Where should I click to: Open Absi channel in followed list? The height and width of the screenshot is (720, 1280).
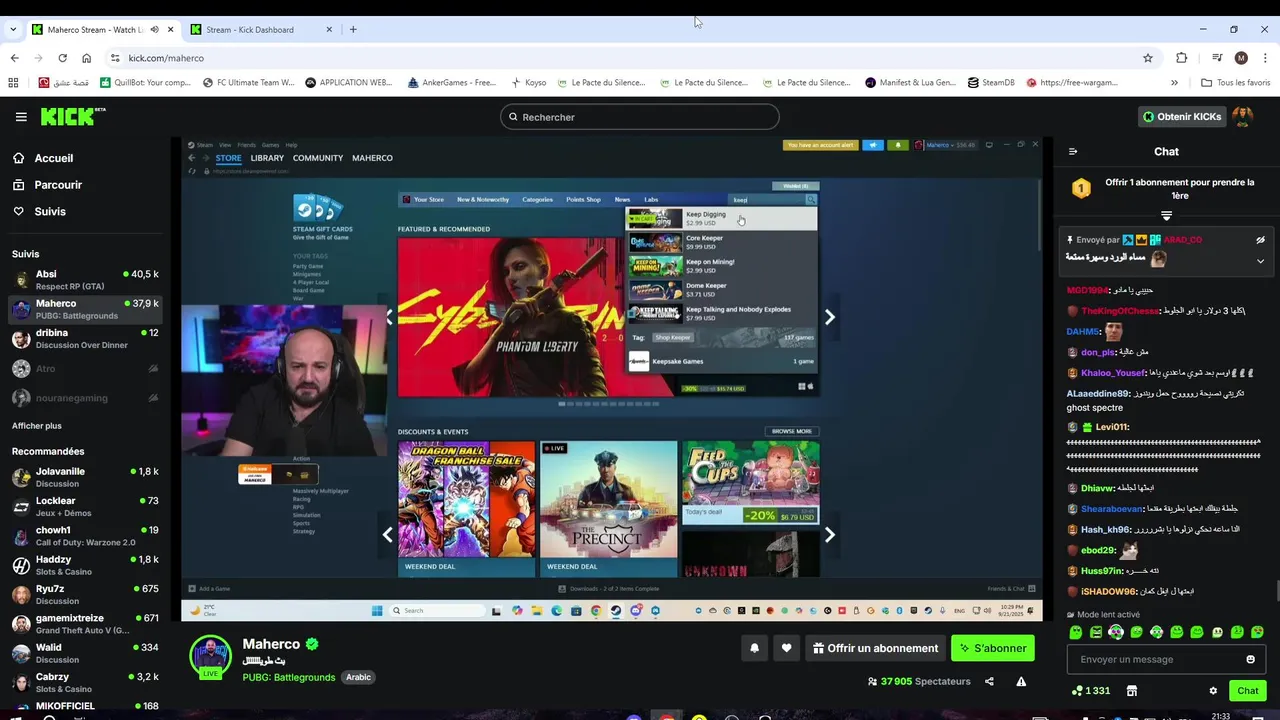85,280
